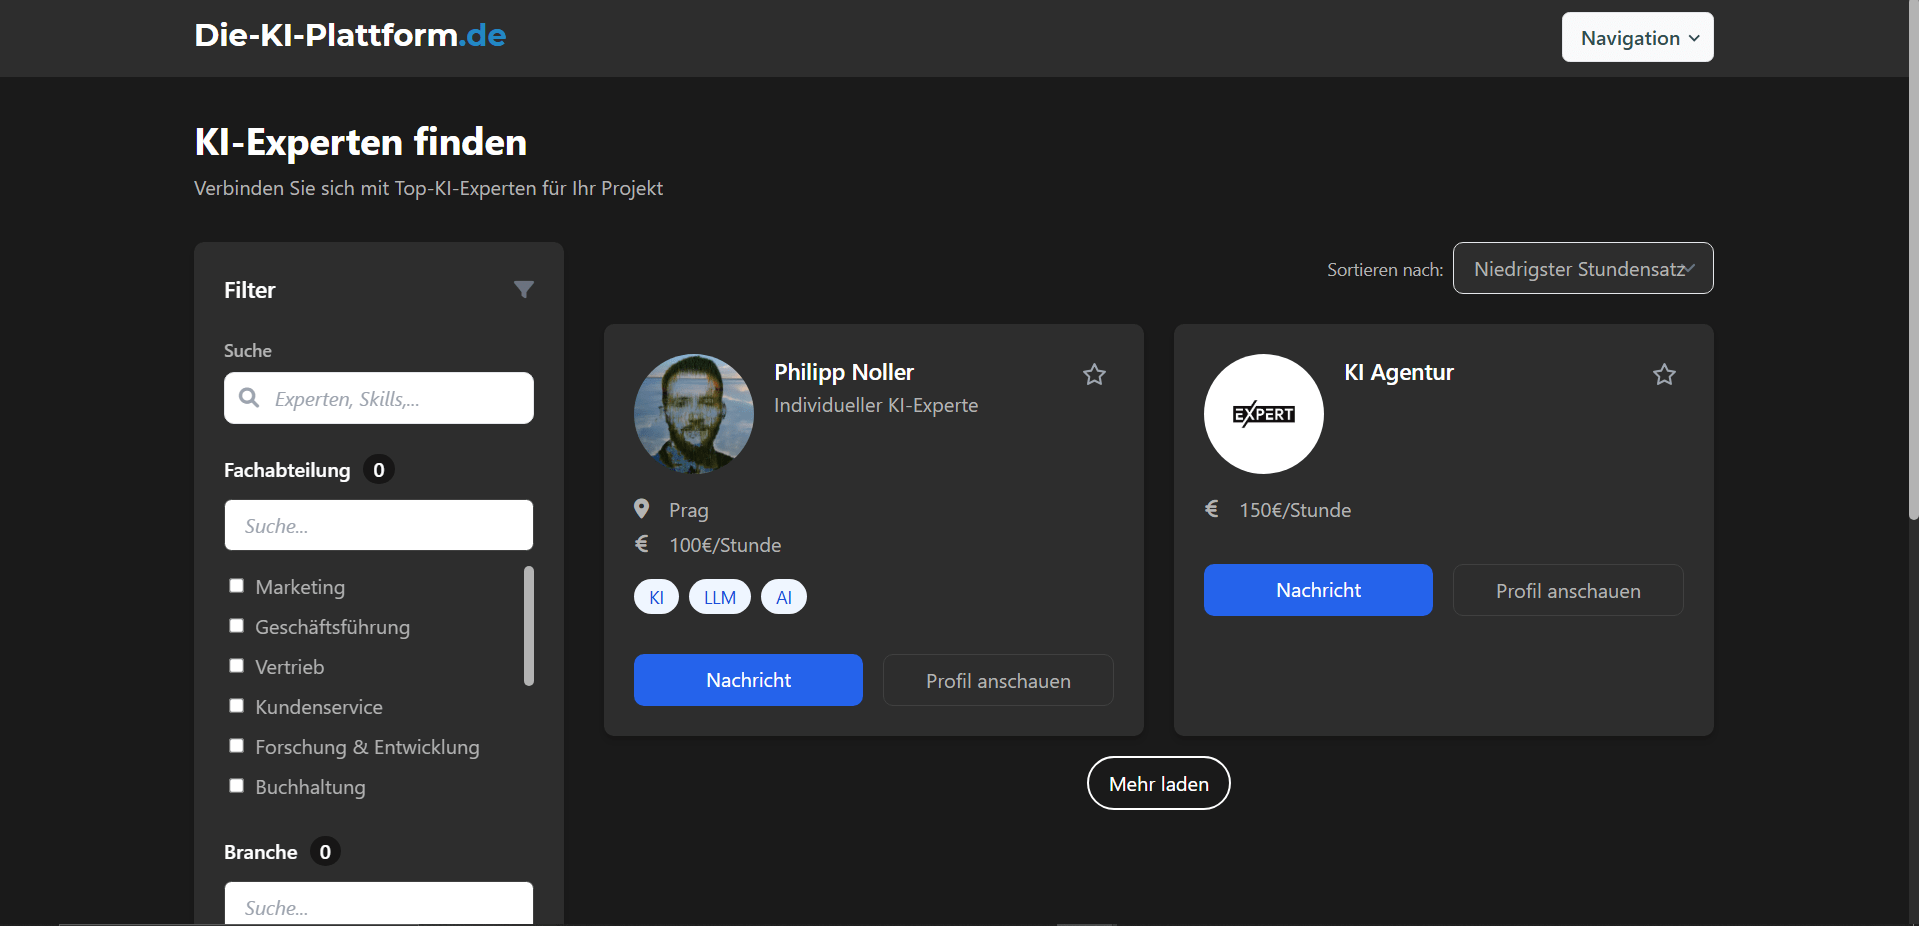Send Nachricht to Philipp Noller

(748, 680)
